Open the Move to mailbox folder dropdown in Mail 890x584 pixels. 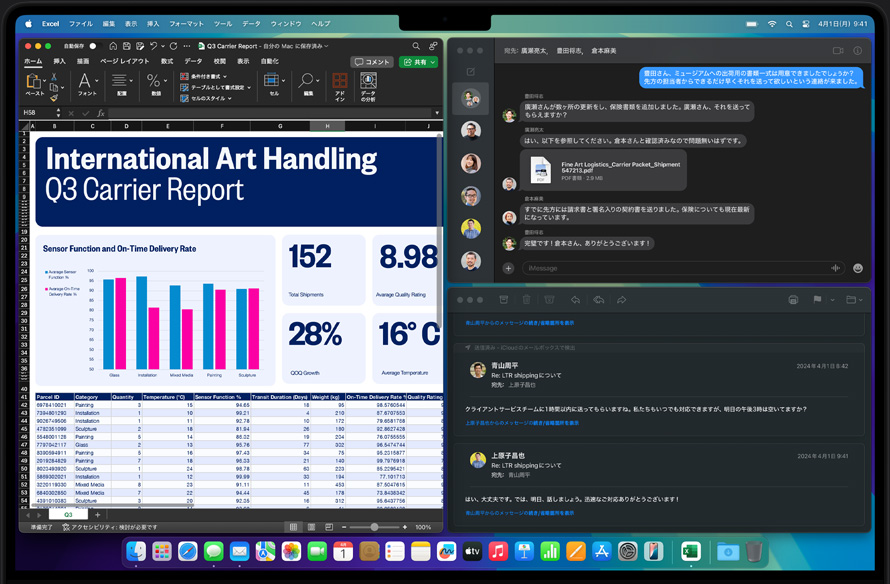pos(854,300)
